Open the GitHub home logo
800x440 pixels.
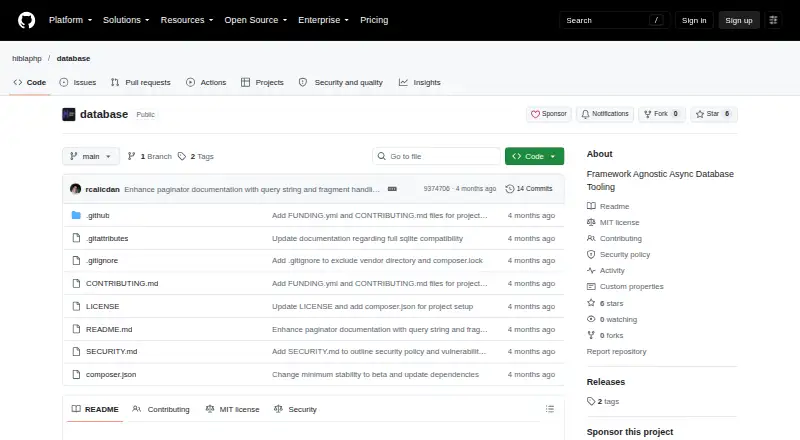click(x=27, y=20)
